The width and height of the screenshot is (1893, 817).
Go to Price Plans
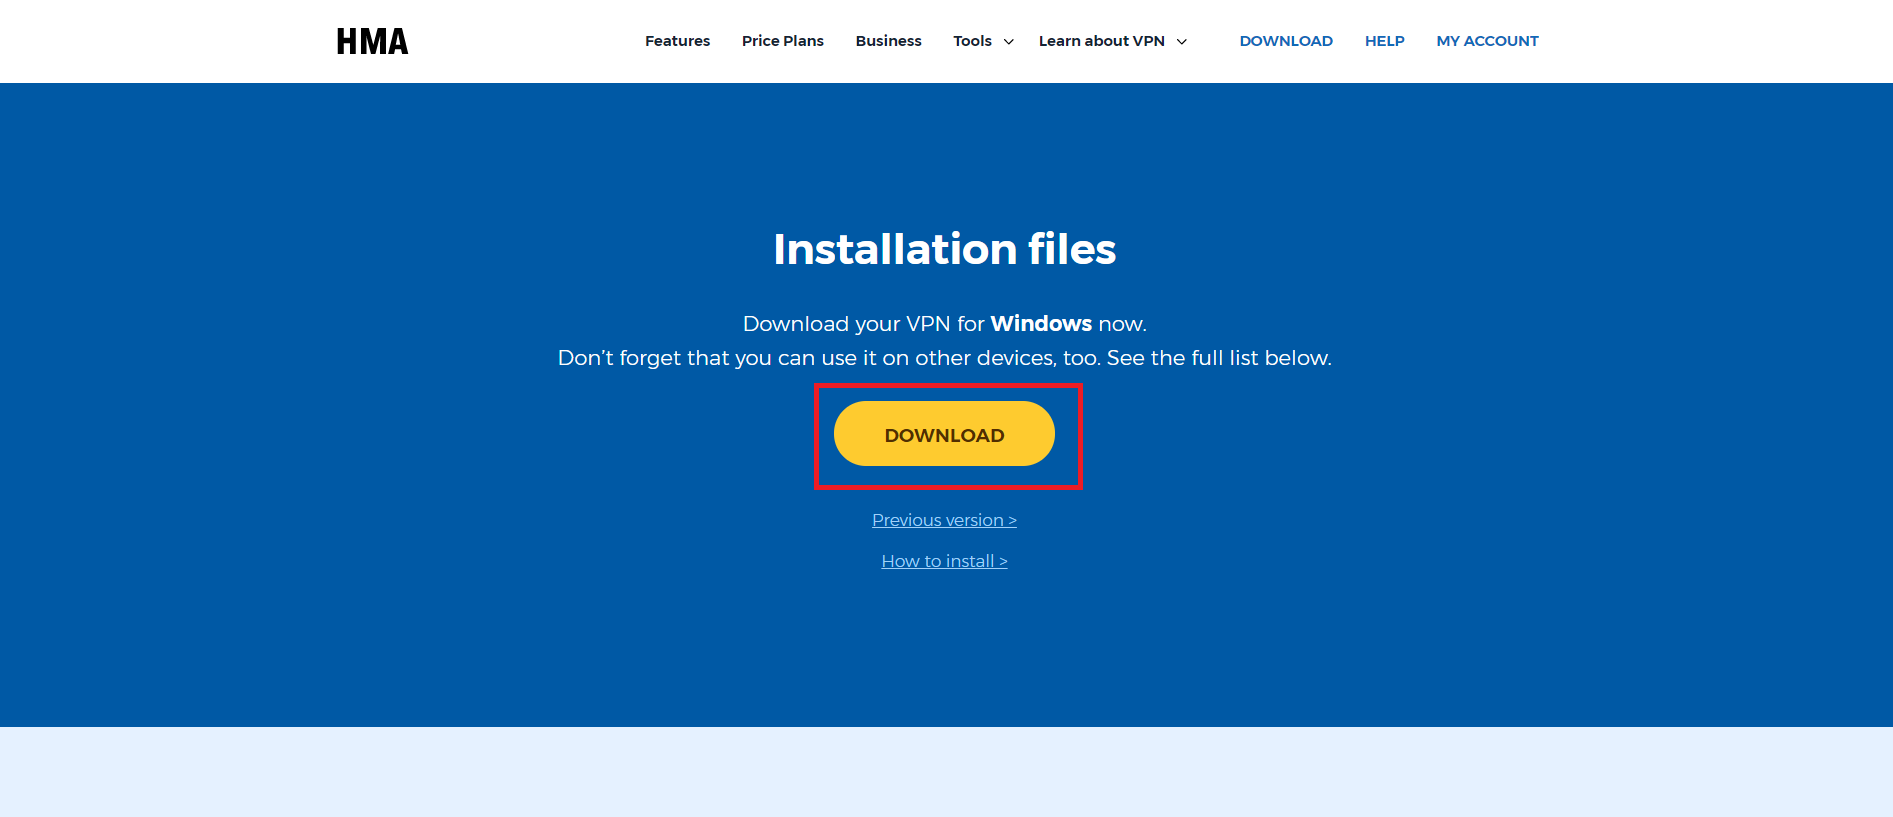pyautogui.click(x=783, y=41)
